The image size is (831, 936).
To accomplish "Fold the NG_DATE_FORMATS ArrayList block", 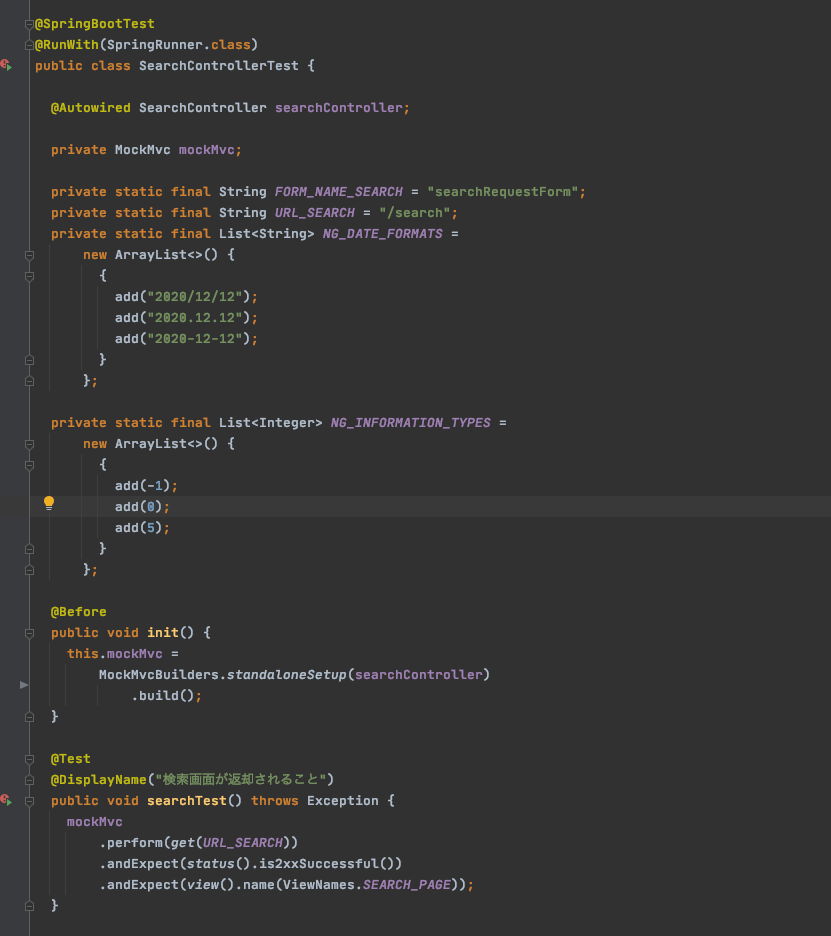I will [x=29, y=254].
